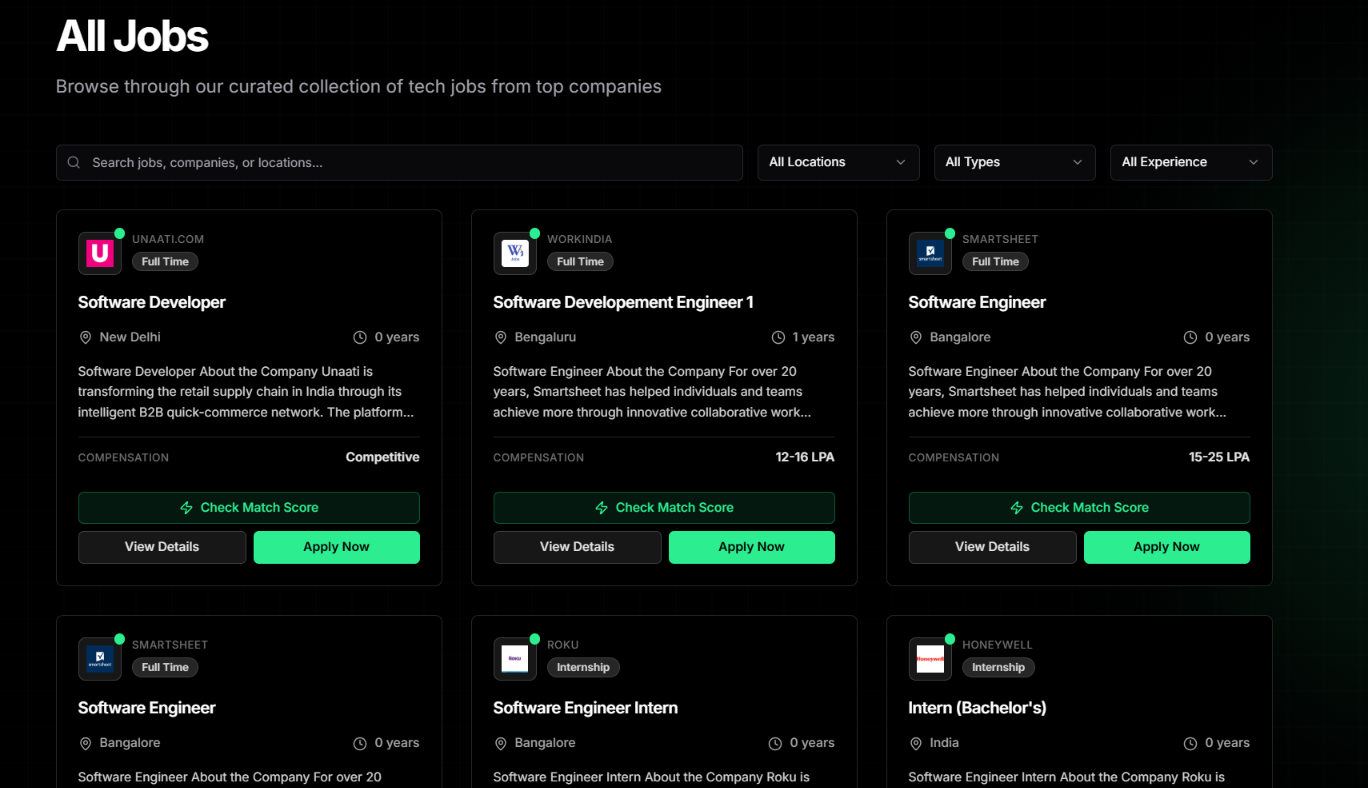Check match score on the Unaati card

[x=248, y=508]
